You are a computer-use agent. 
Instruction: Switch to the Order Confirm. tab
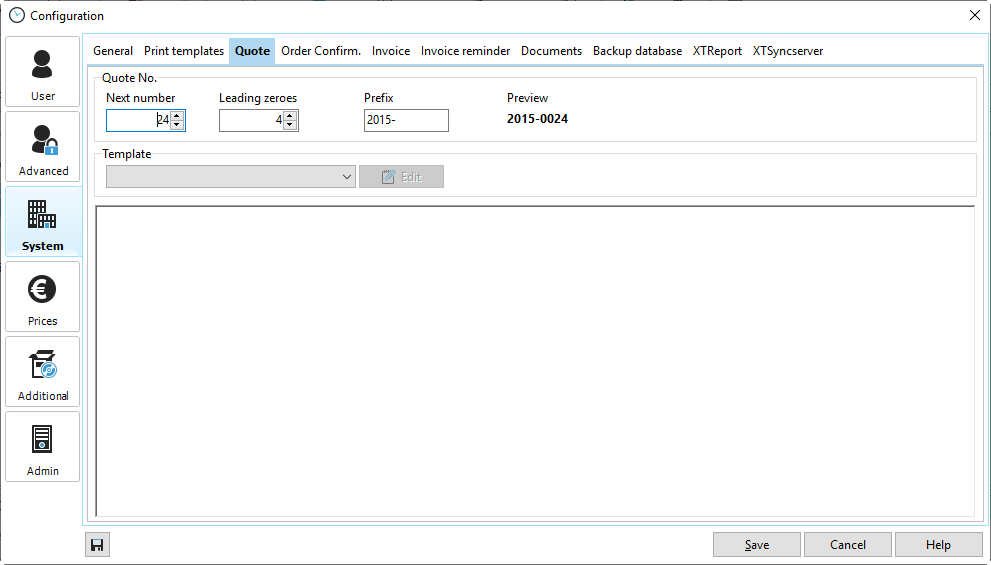pos(321,51)
